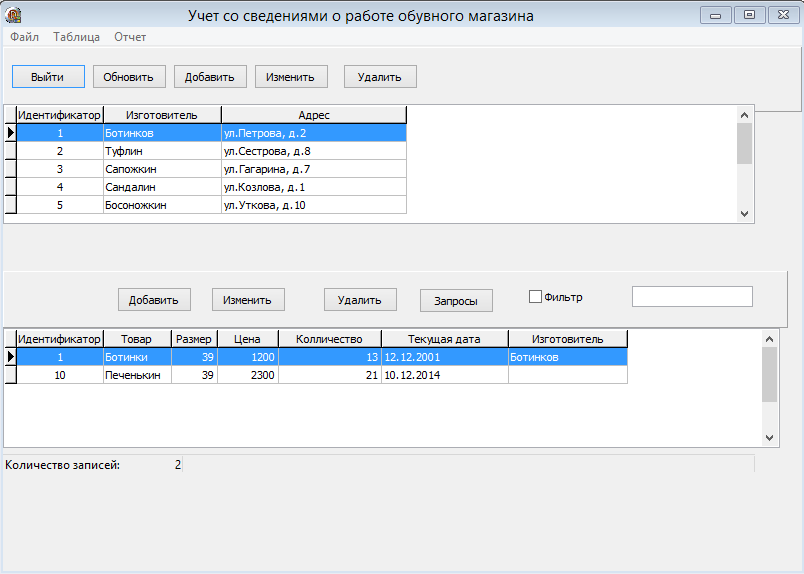
Task: Click address ул.Сестрова, д.8
Action: (x=314, y=151)
